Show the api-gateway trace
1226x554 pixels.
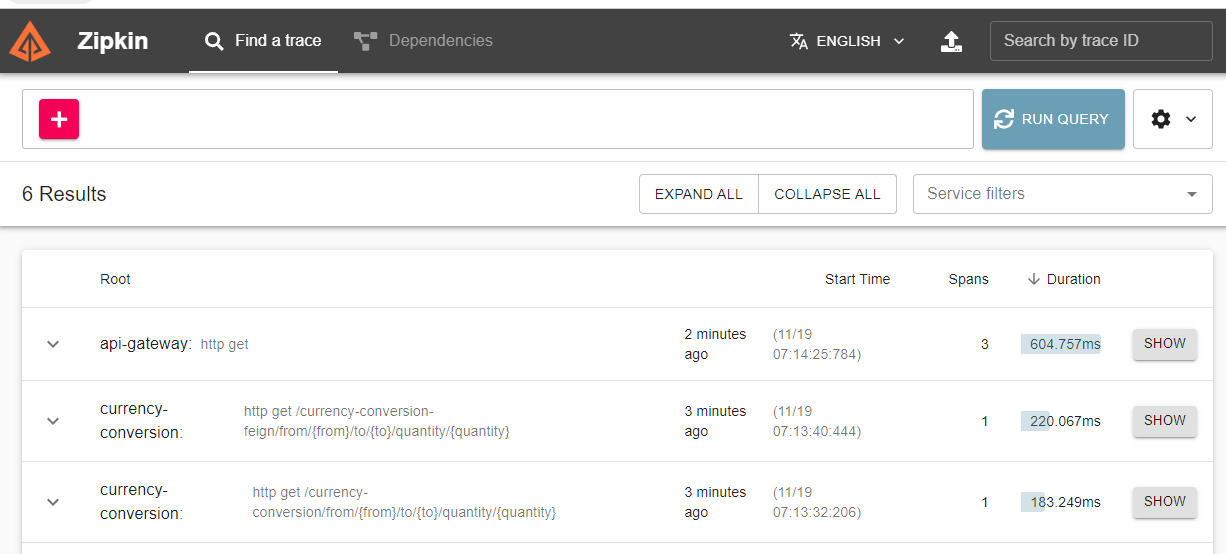coord(1165,344)
